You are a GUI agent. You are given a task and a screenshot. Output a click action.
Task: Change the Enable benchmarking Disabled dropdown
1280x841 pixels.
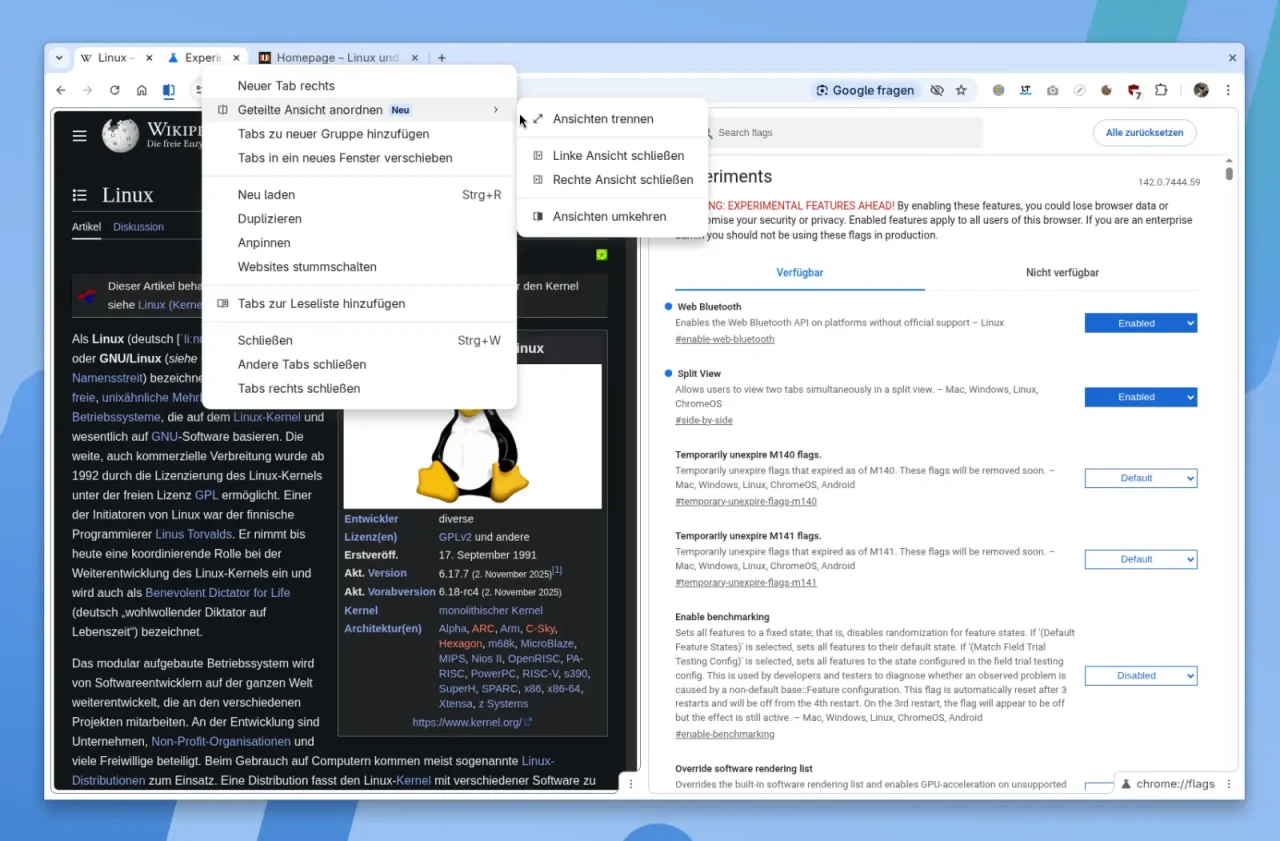coord(1140,675)
